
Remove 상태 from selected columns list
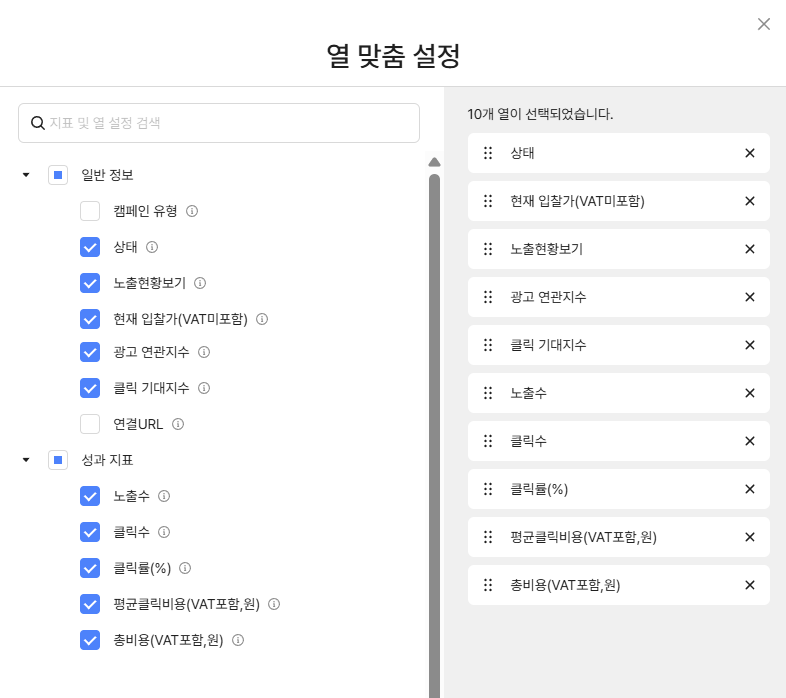coord(750,153)
